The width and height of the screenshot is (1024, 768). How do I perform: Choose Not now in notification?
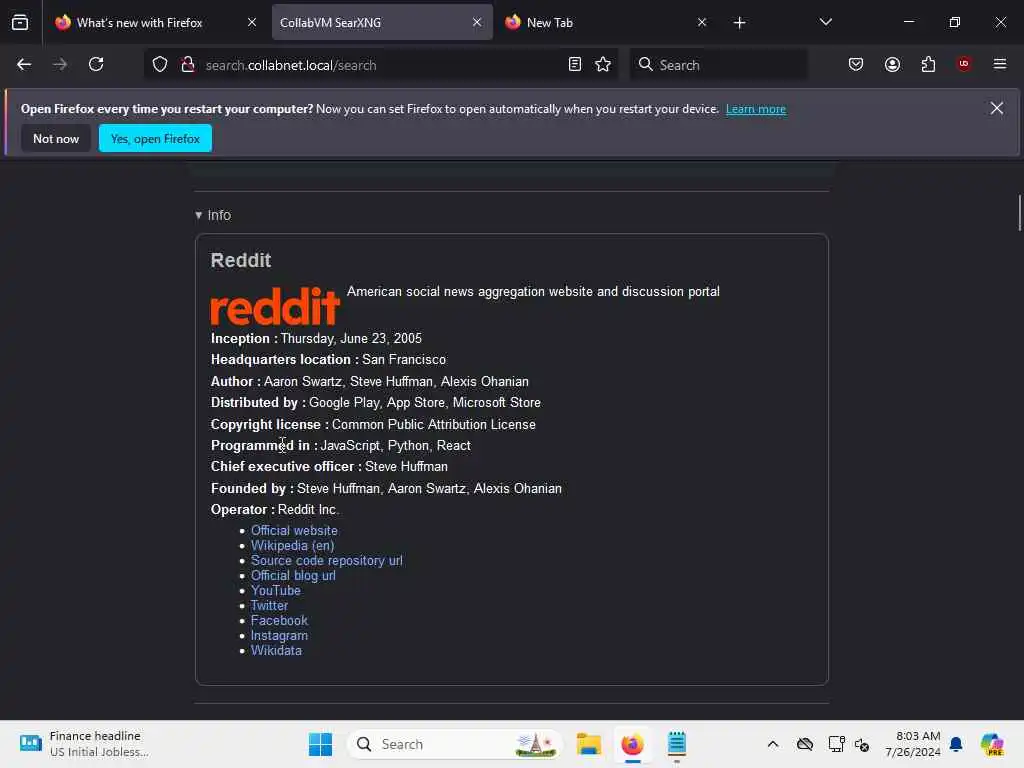point(56,138)
